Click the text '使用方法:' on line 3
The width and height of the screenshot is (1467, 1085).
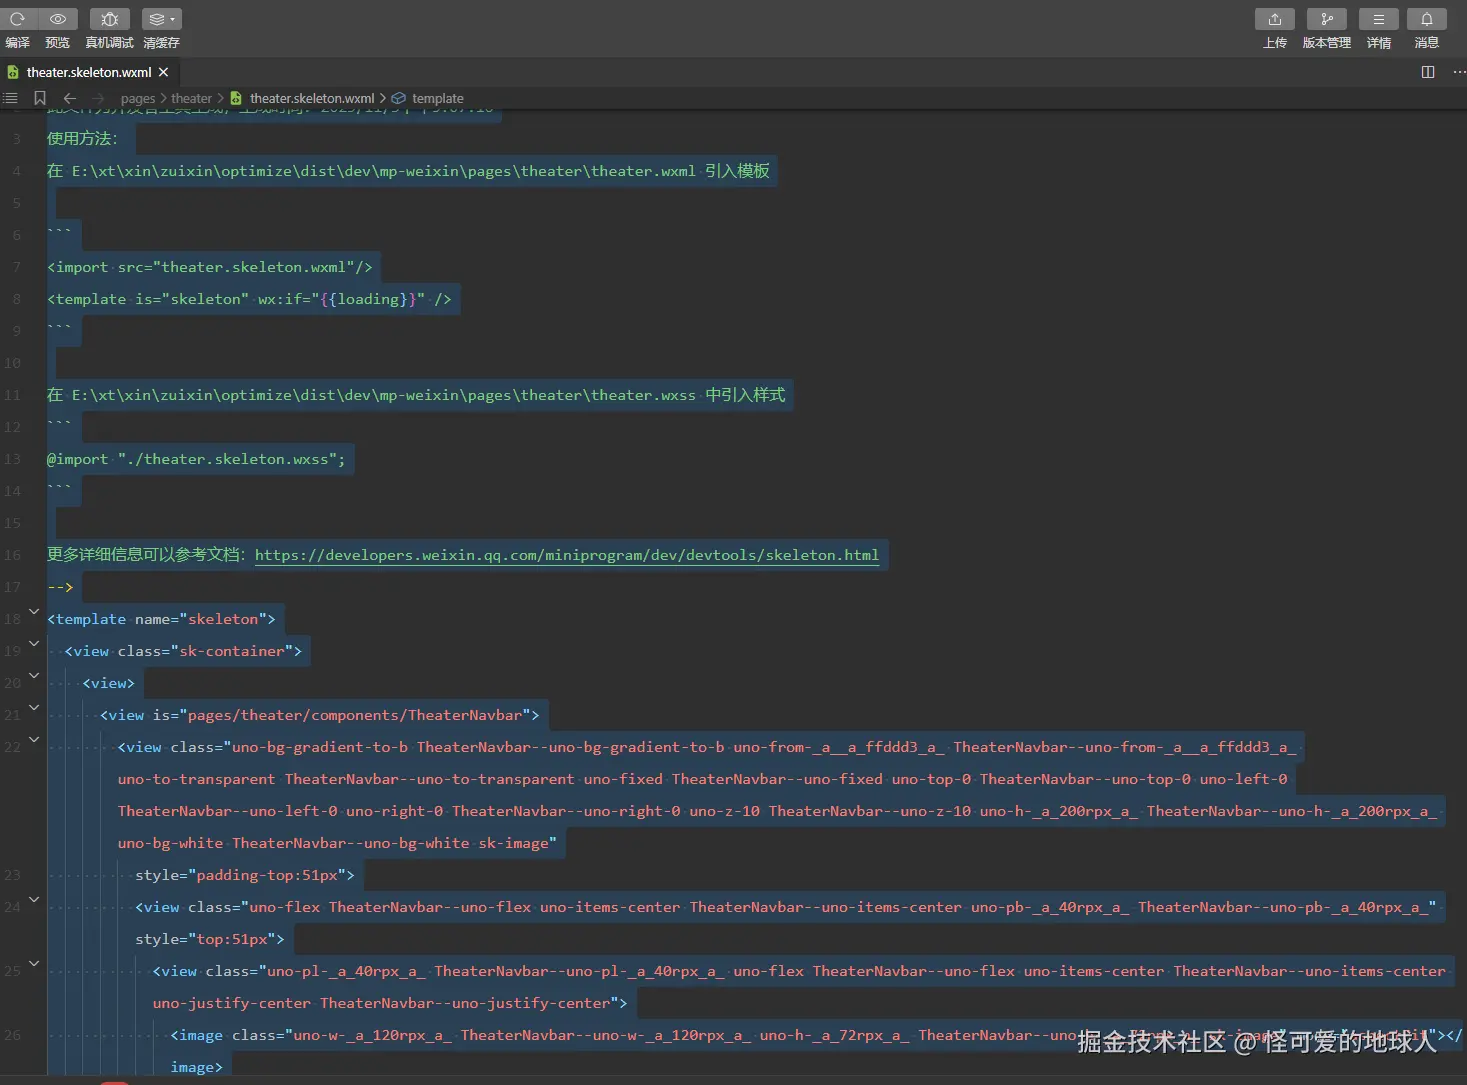[82, 139]
